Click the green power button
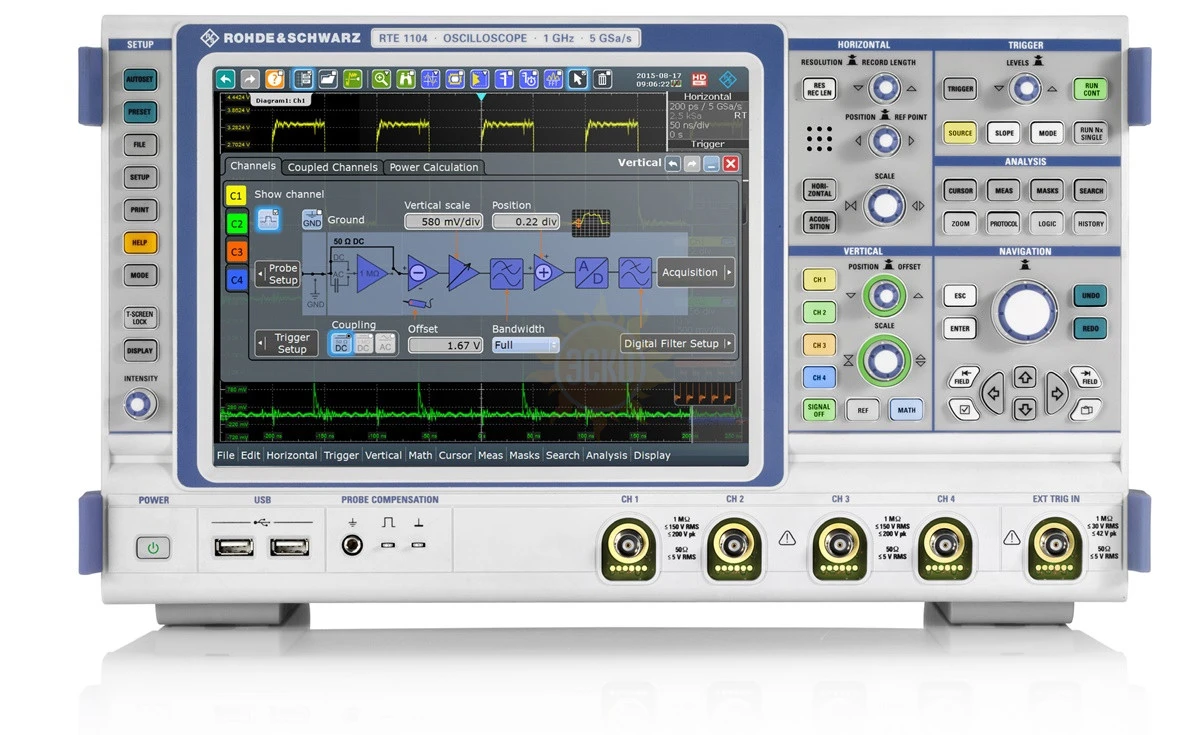 [x=153, y=548]
